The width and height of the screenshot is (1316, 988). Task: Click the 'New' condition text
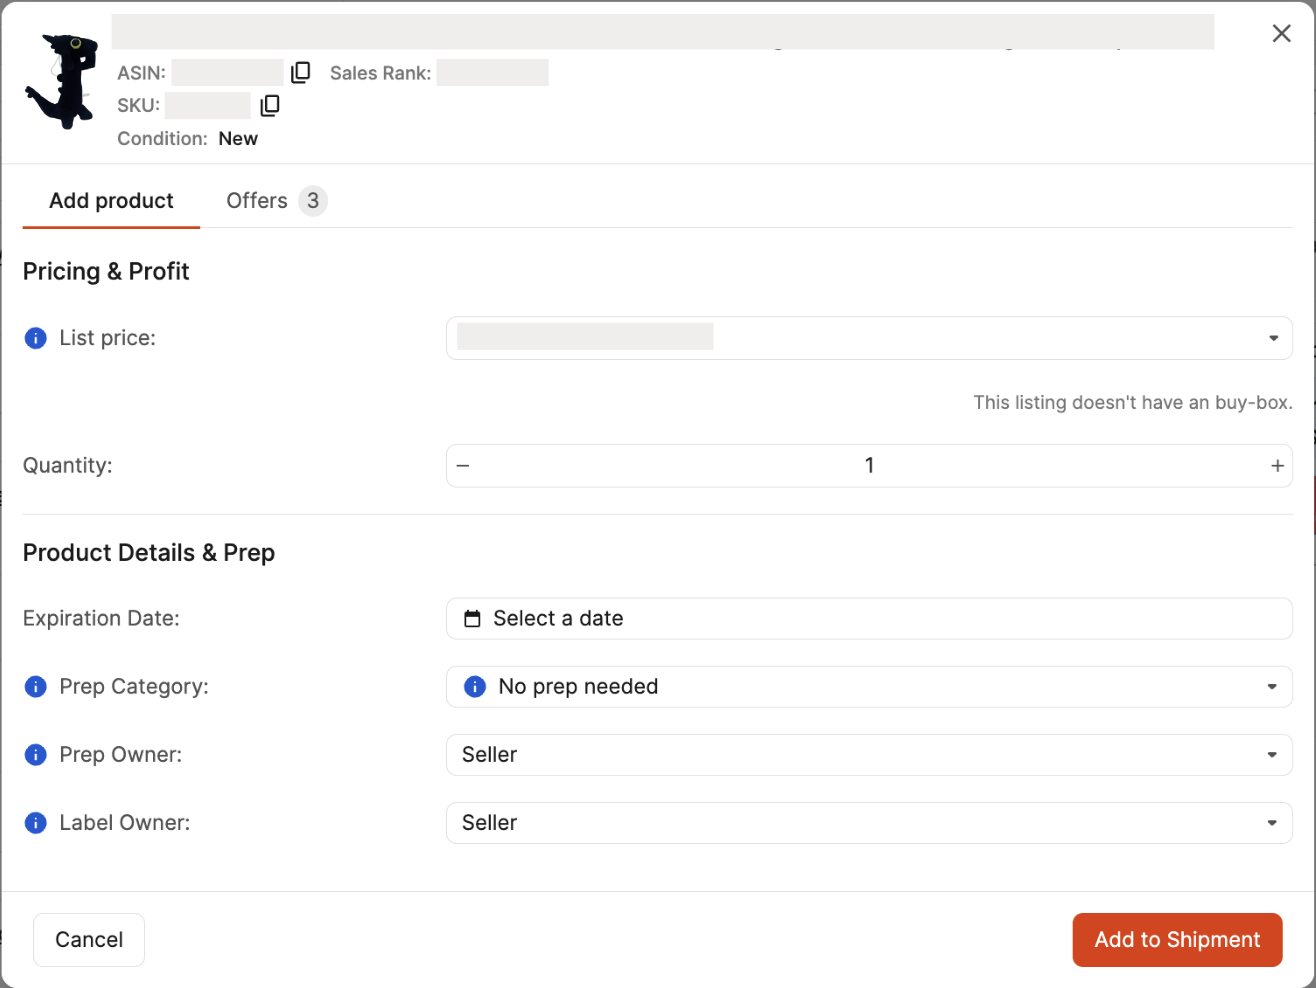(238, 139)
